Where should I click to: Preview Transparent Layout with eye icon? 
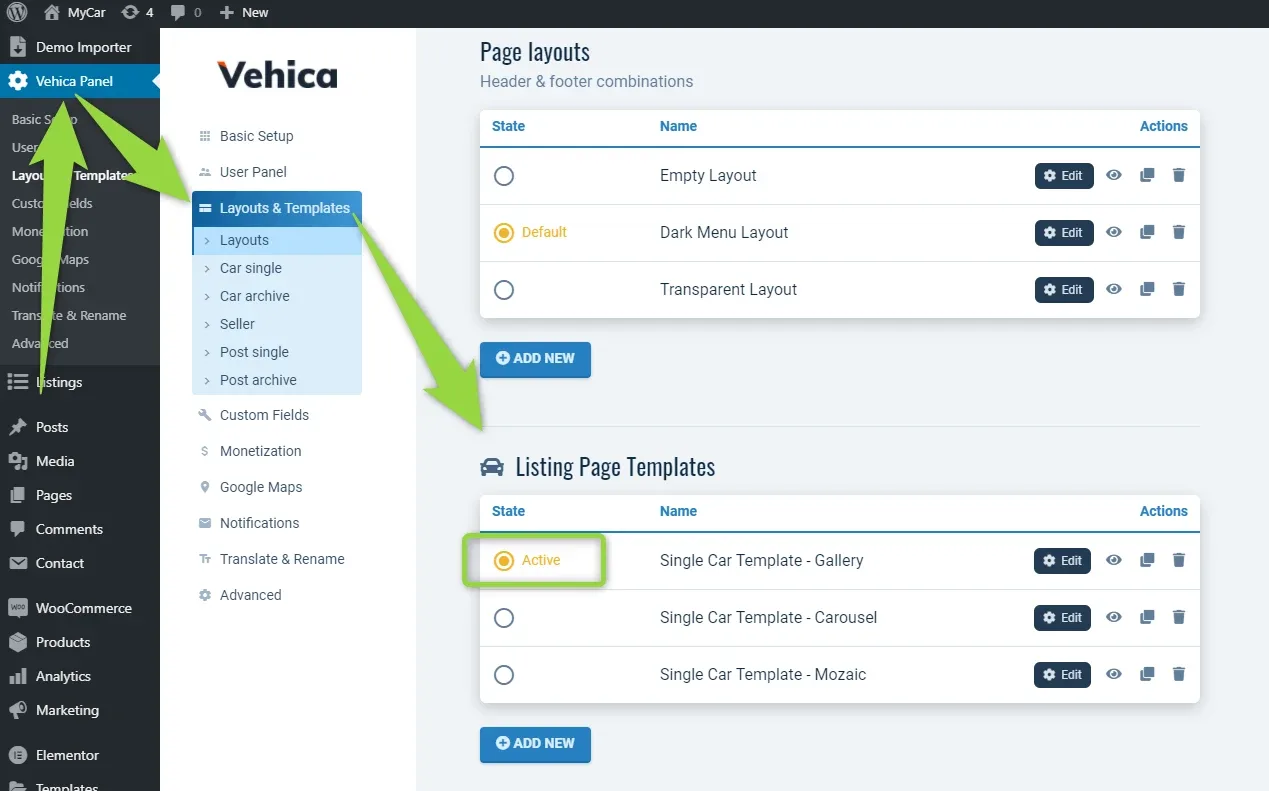tap(1114, 289)
